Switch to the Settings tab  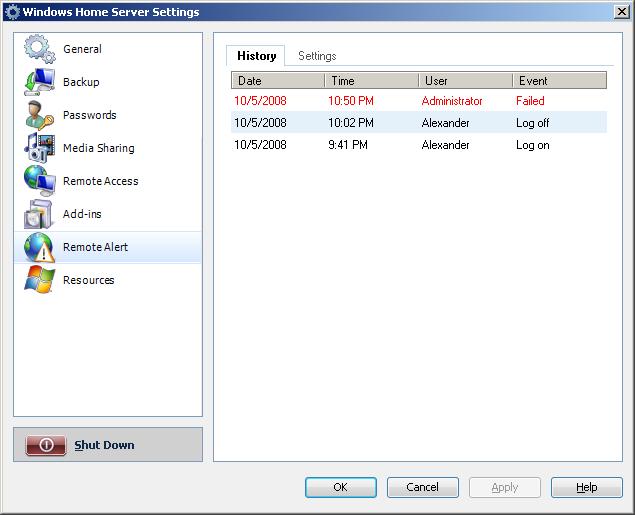pyautogui.click(x=317, y=55)
